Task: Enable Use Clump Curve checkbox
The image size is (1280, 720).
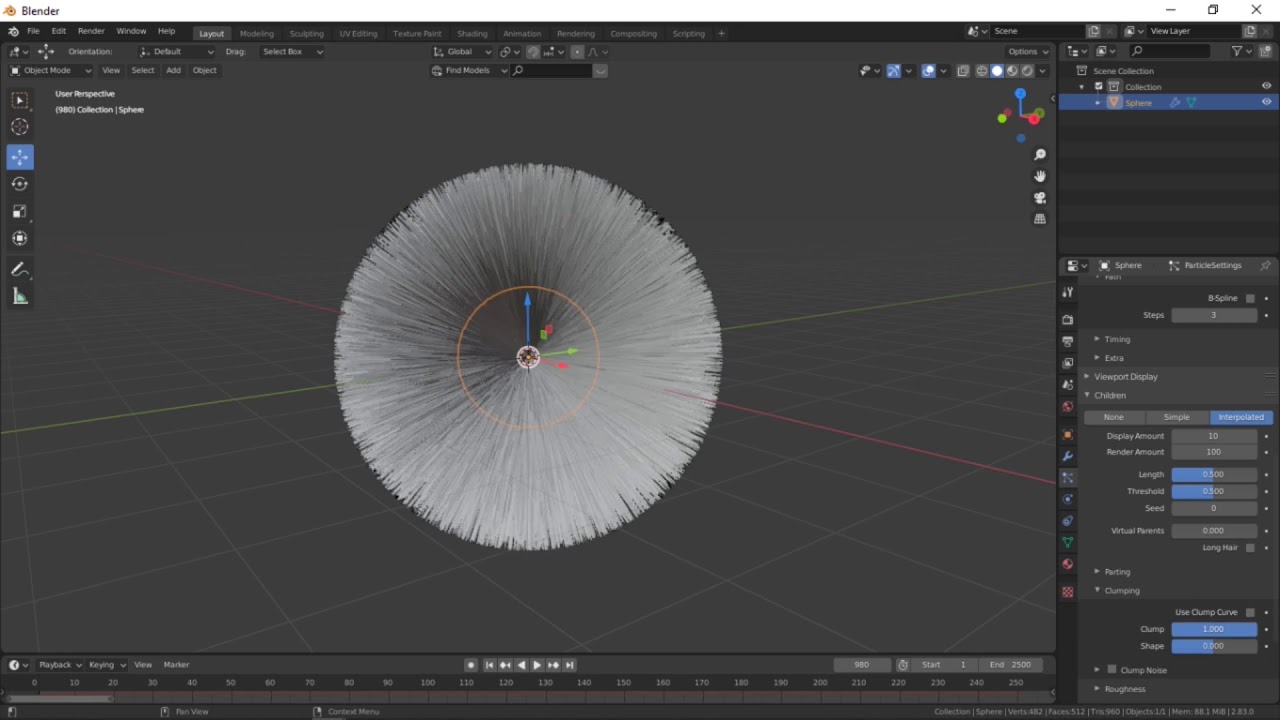Action: [1250, 612]
